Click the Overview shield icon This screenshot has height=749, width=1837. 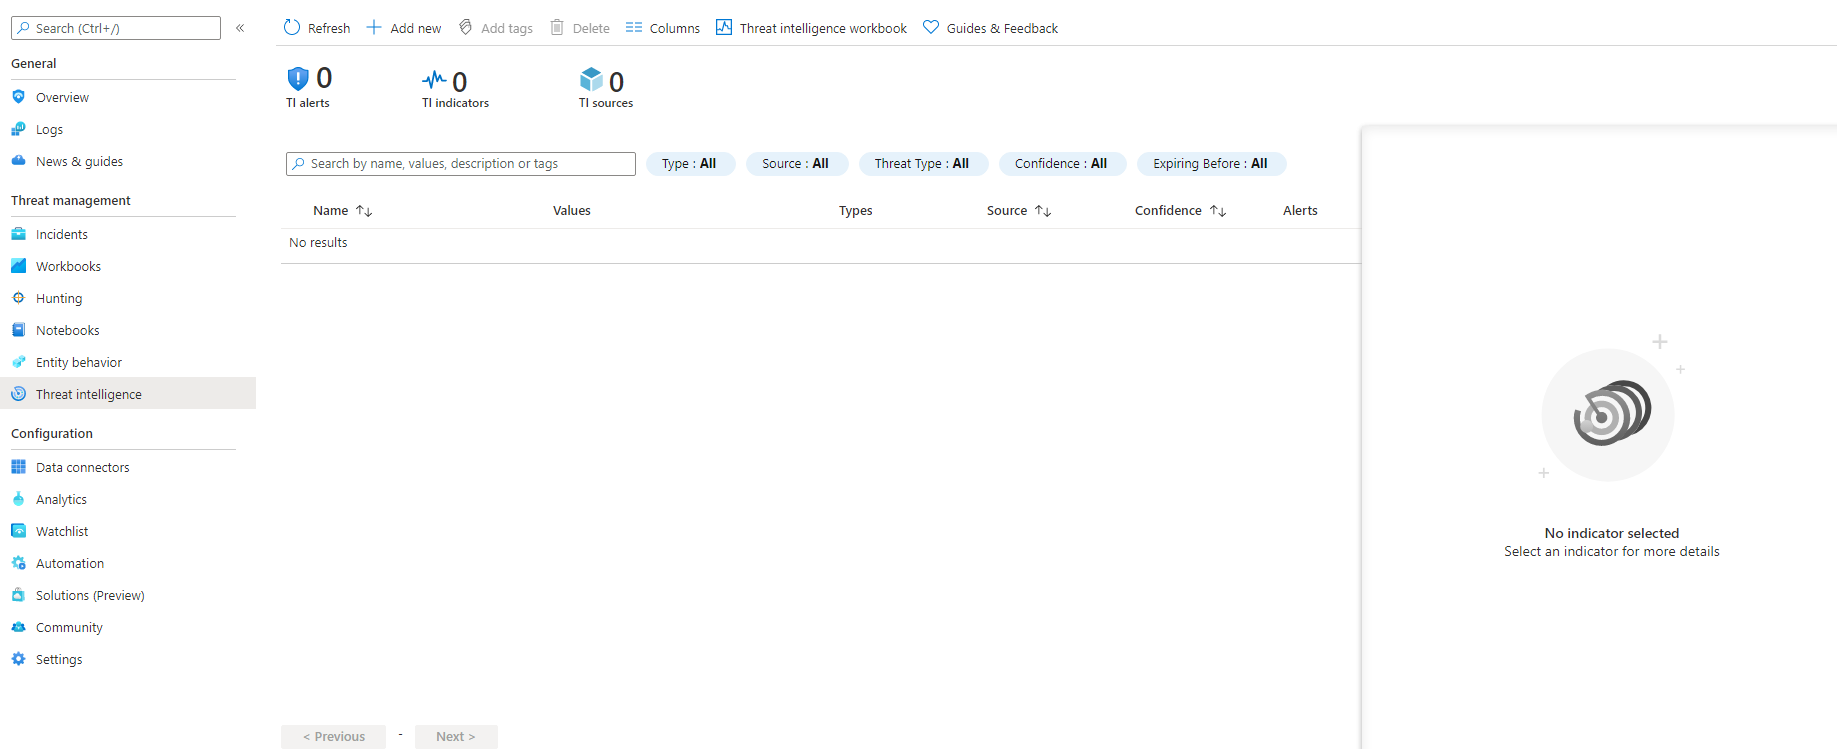pyautogui.click(x=18, y=97)
